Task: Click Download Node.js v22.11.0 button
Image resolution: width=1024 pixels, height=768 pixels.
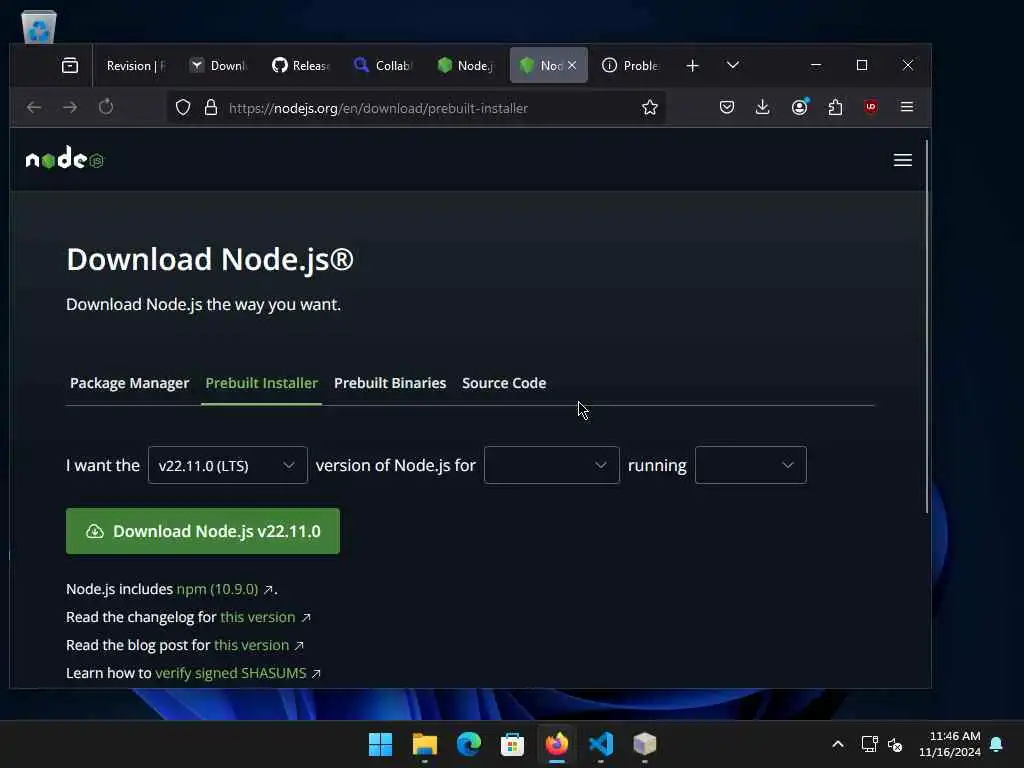Action: click(202, 531)
